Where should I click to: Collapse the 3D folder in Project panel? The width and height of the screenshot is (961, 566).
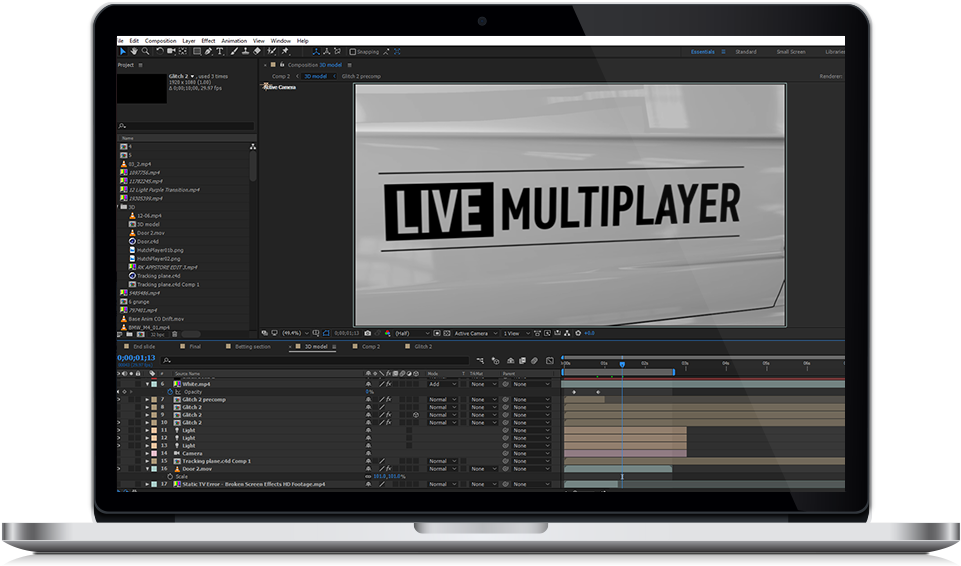[118, 207]
